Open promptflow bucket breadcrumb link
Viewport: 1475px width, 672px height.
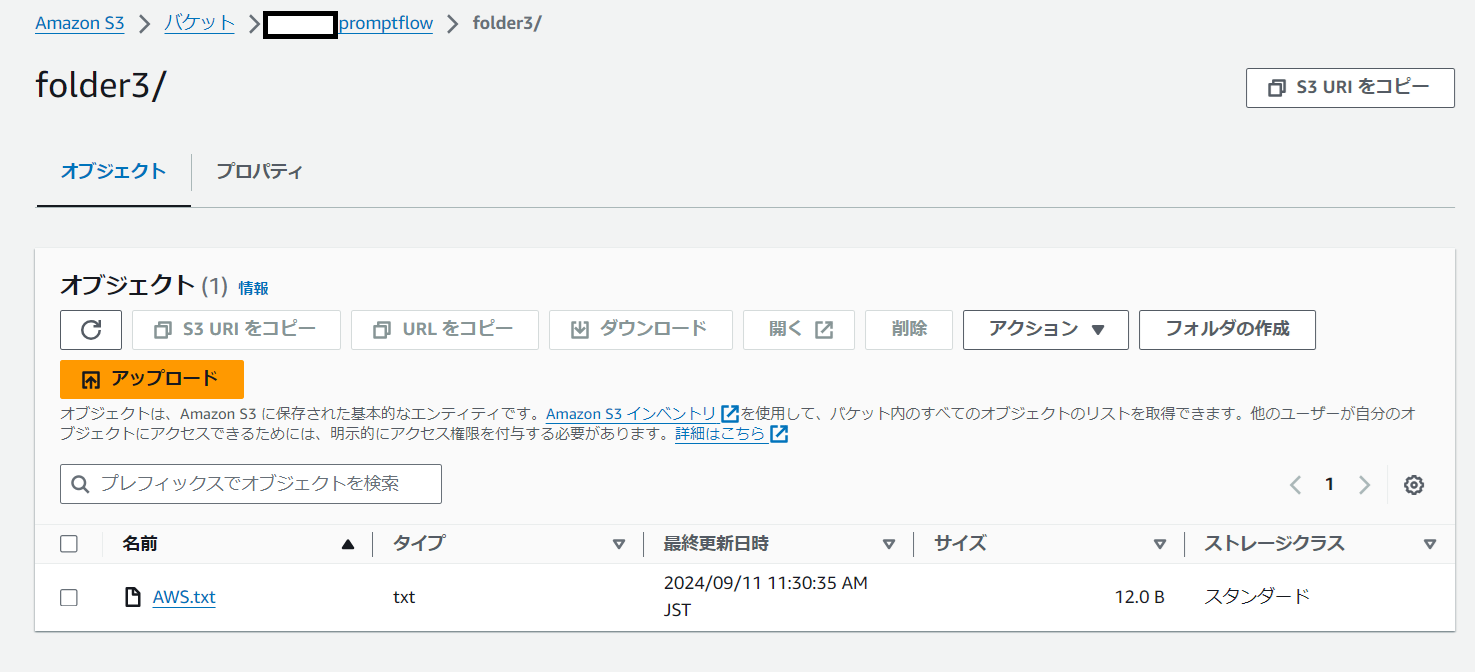(386, 23)
